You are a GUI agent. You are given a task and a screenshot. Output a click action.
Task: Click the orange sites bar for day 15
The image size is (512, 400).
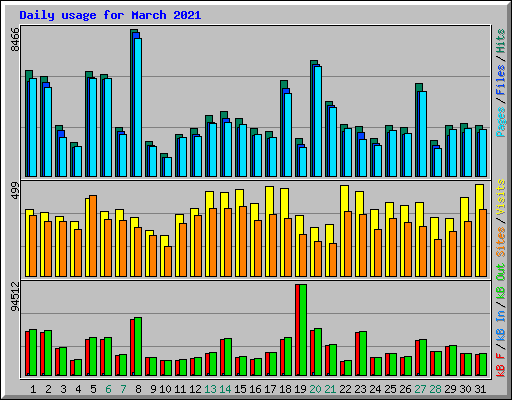243,241
